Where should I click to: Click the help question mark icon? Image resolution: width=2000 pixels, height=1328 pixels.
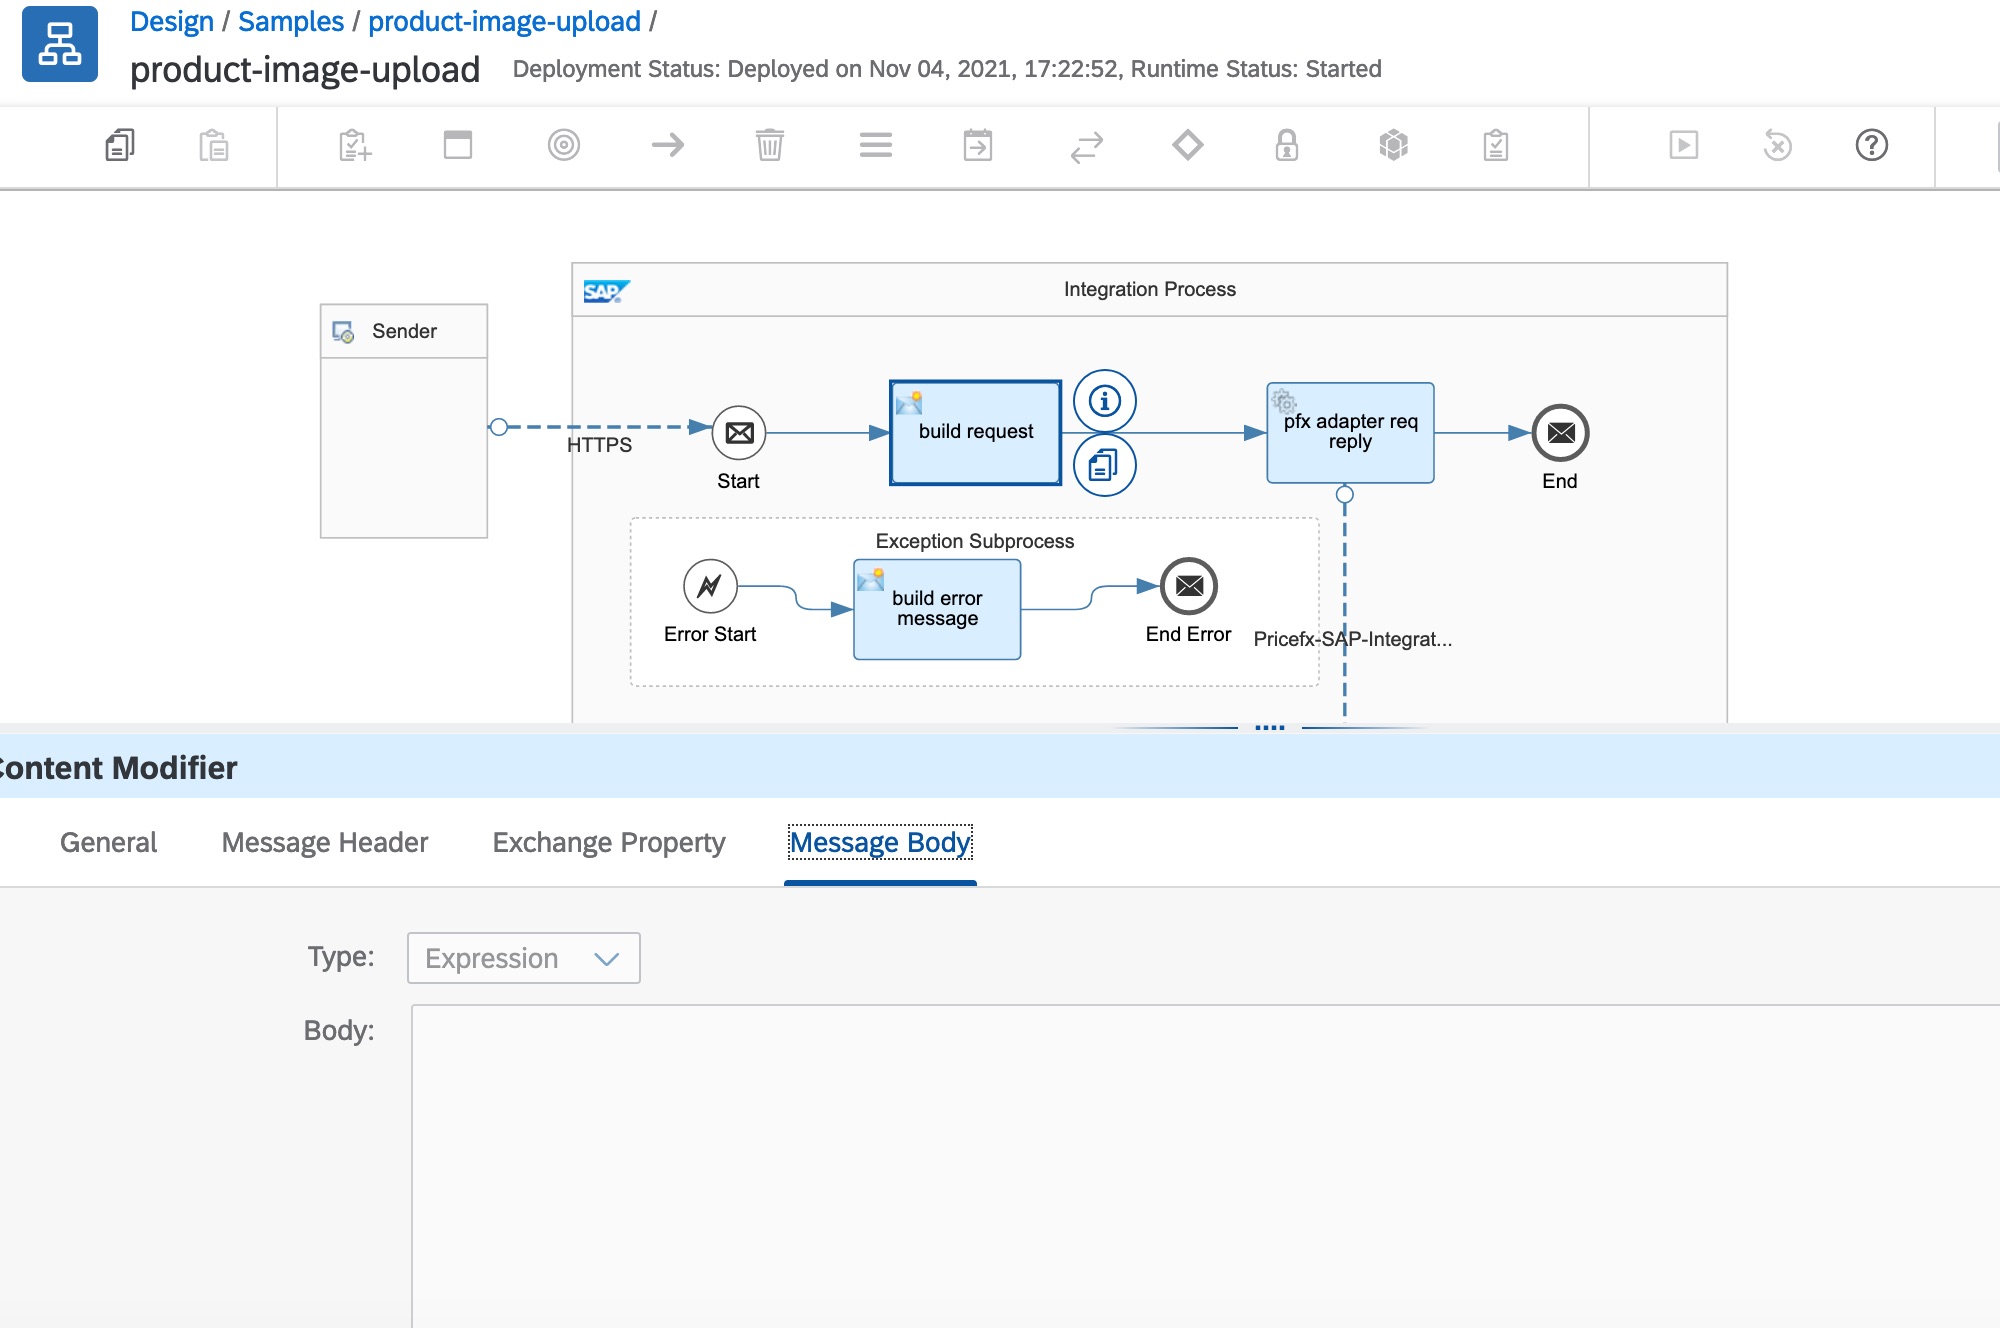1871,146
